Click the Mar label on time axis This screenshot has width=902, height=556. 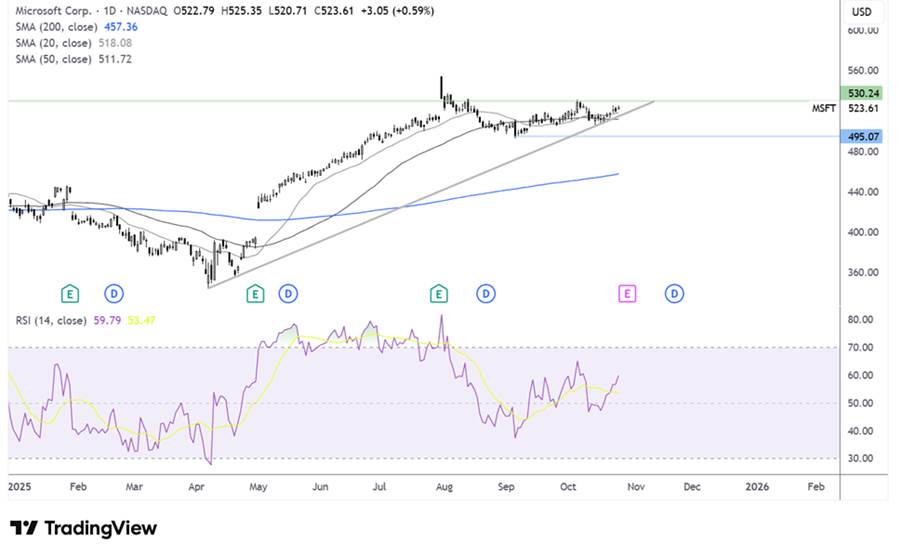(134, 487)
